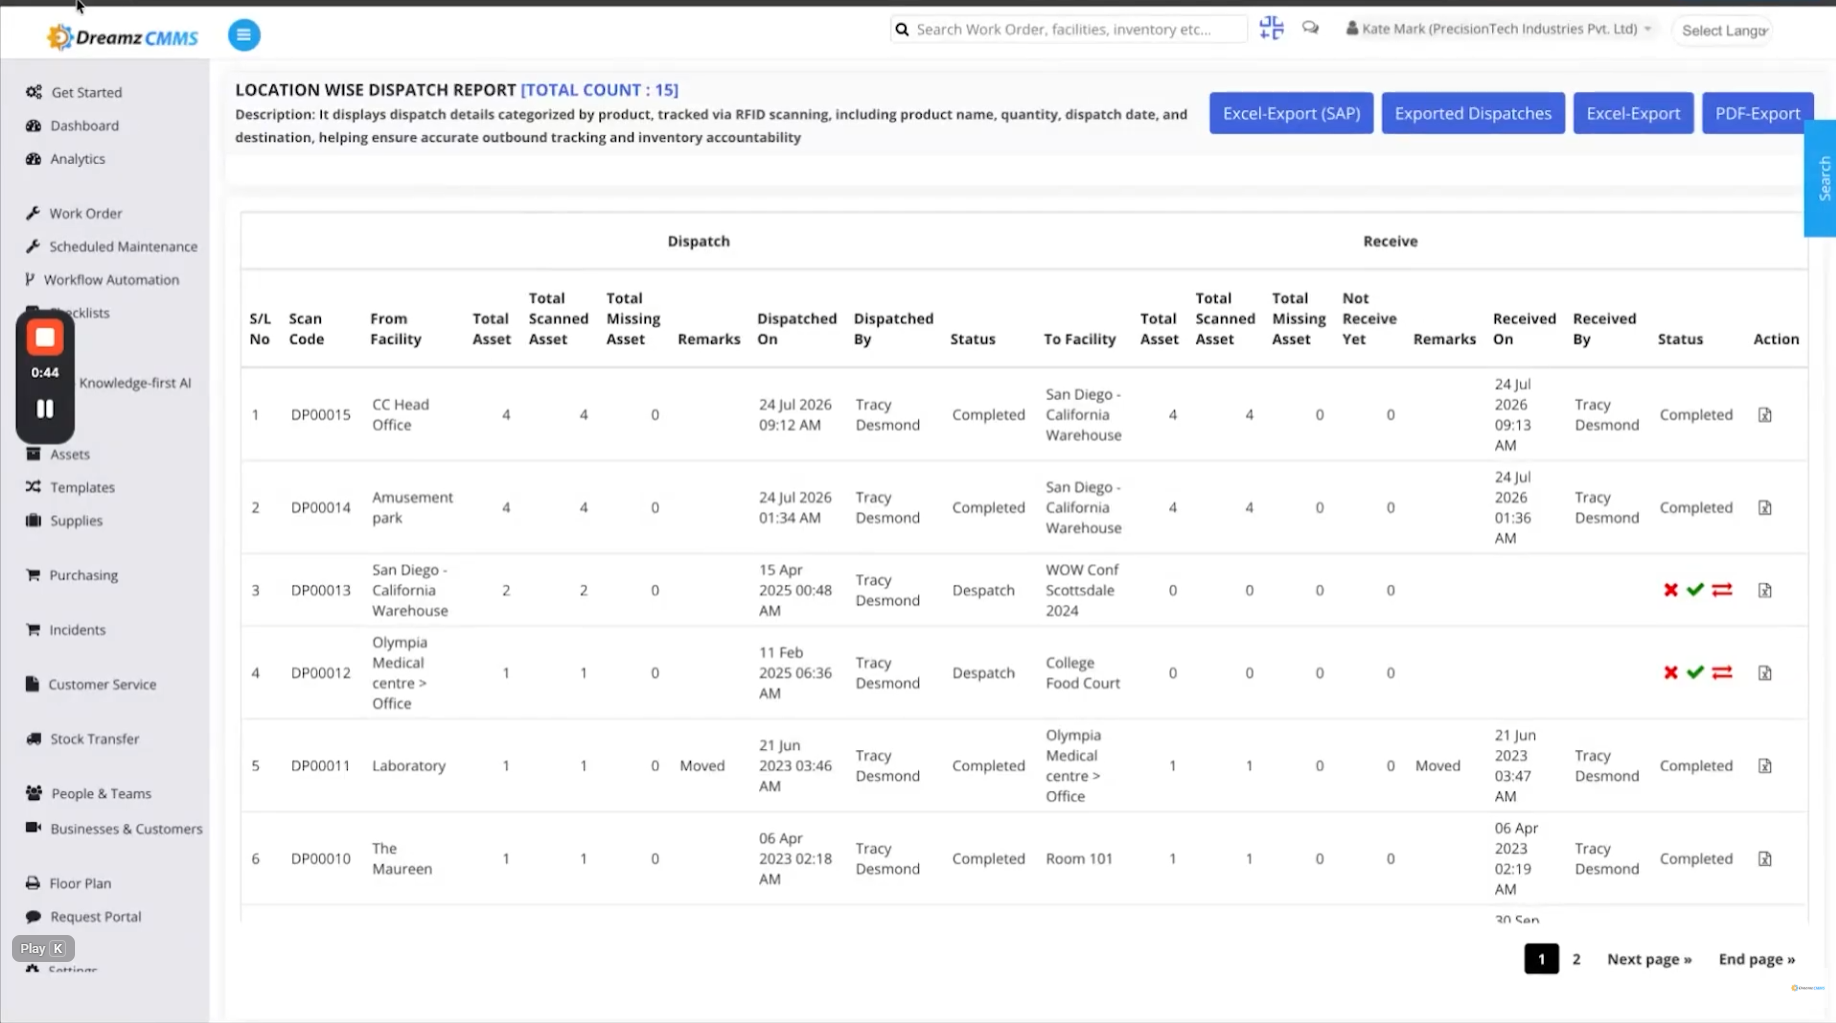Open Supplies in sidebar
The height and width of the screenshot is (1023, 1836).
click(x=65, y=520)
